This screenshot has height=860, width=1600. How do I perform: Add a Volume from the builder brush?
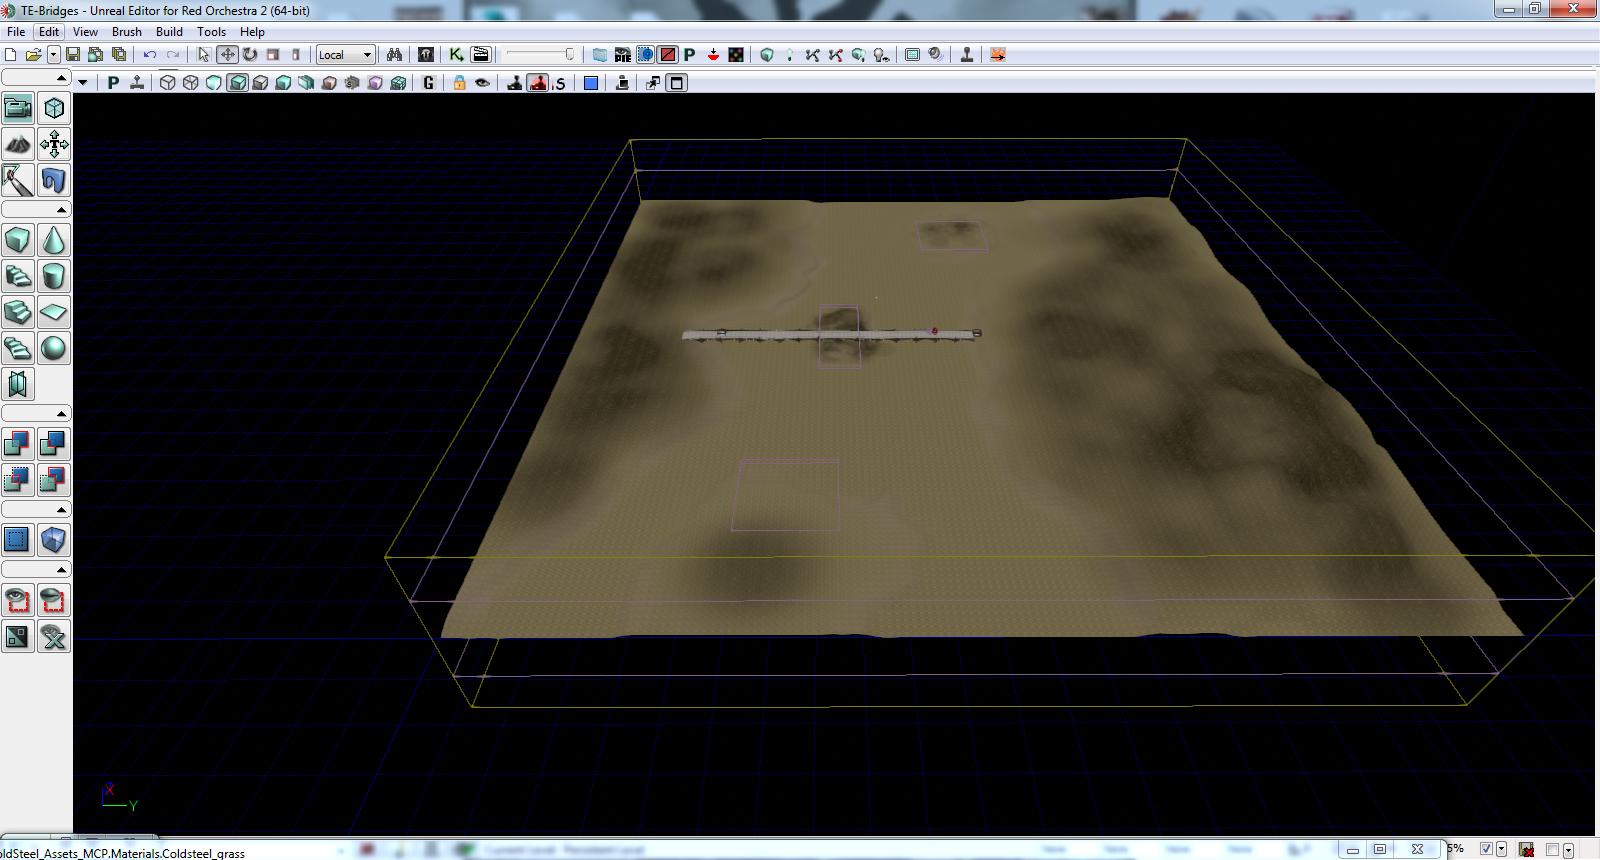54,540
